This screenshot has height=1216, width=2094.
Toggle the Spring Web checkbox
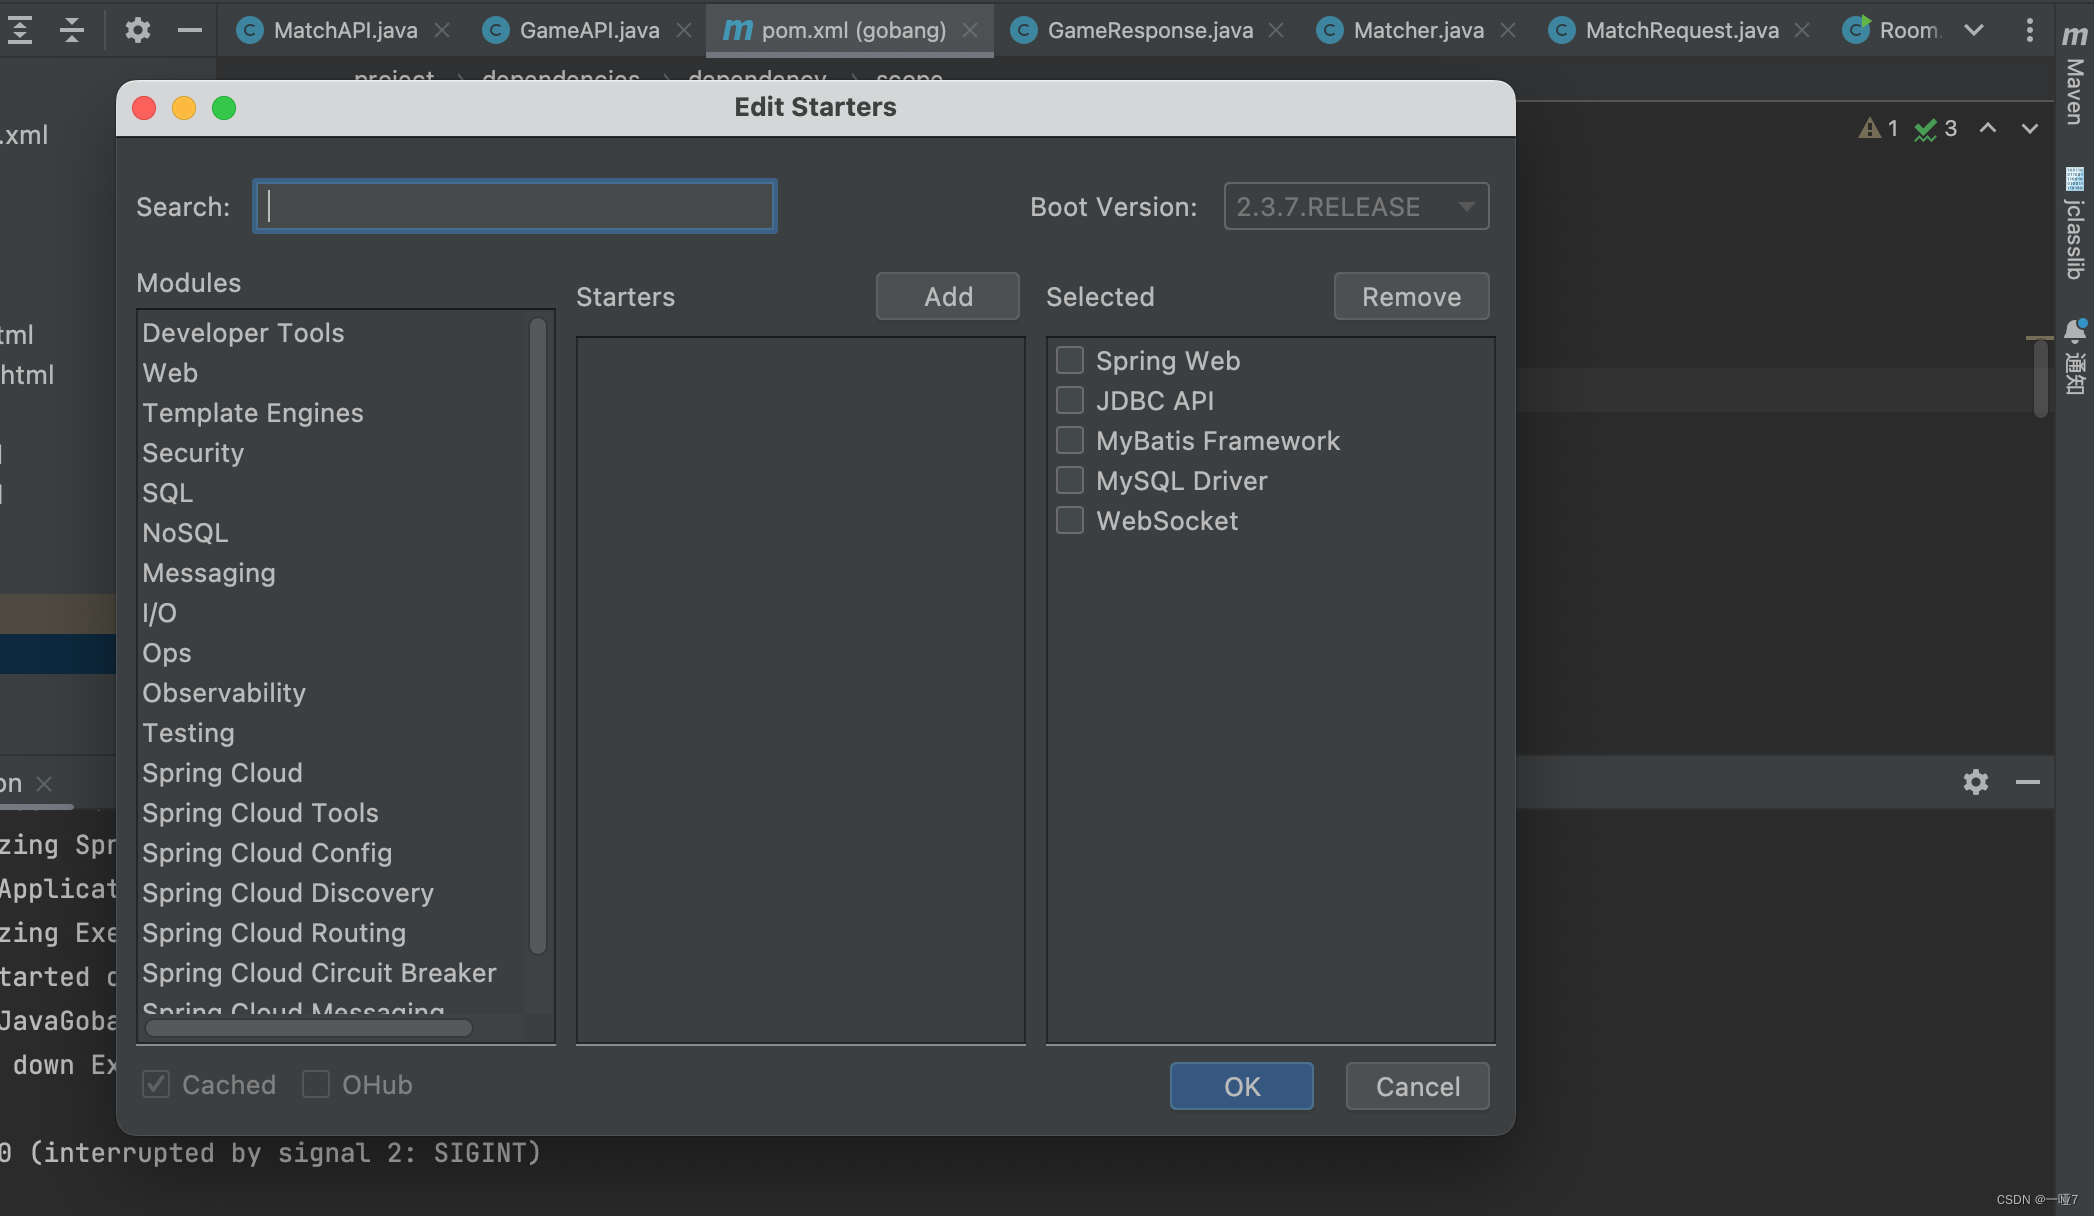[1069, 359]
